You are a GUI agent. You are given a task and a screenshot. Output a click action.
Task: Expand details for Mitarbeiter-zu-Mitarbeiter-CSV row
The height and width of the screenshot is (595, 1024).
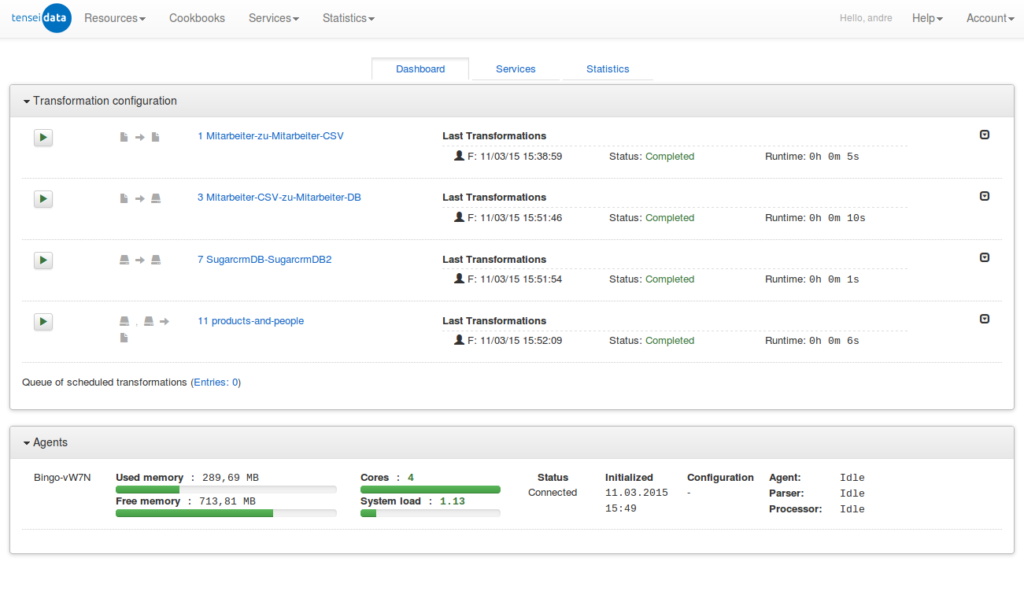[985, 135]
